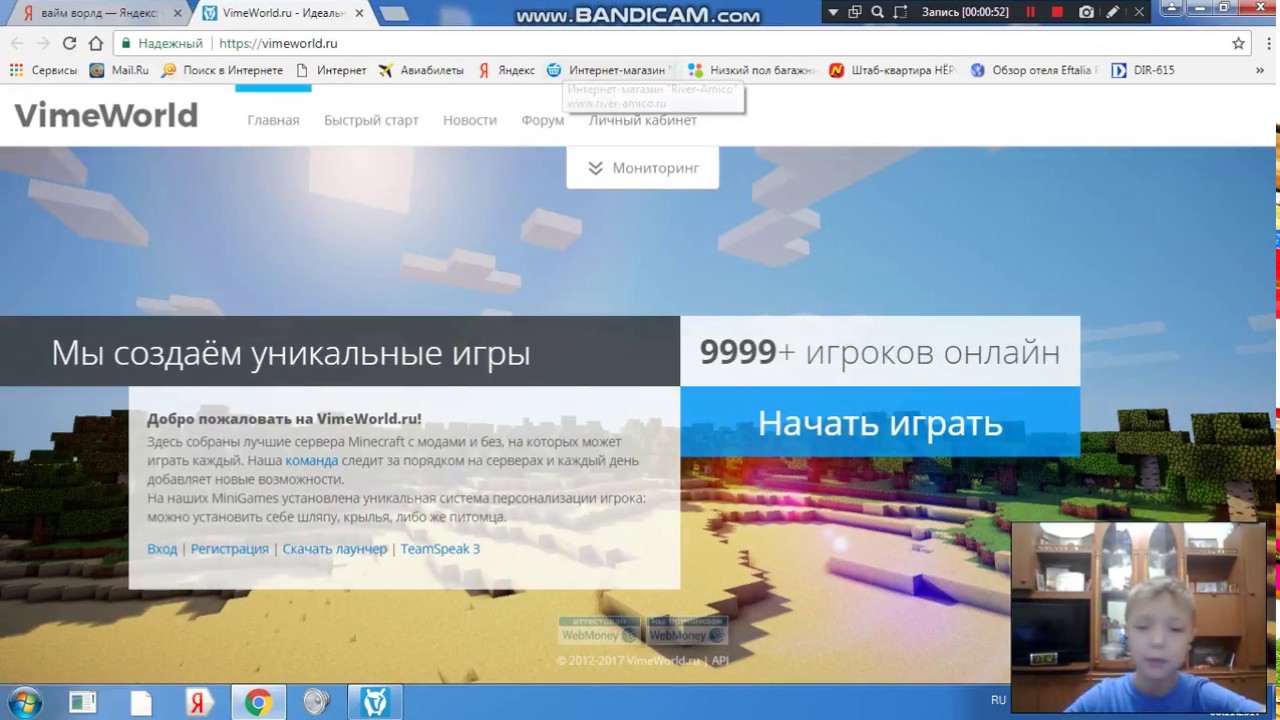
Task: Select the Bandicam rectangle area icon
Action: click(x=900, y=12)
